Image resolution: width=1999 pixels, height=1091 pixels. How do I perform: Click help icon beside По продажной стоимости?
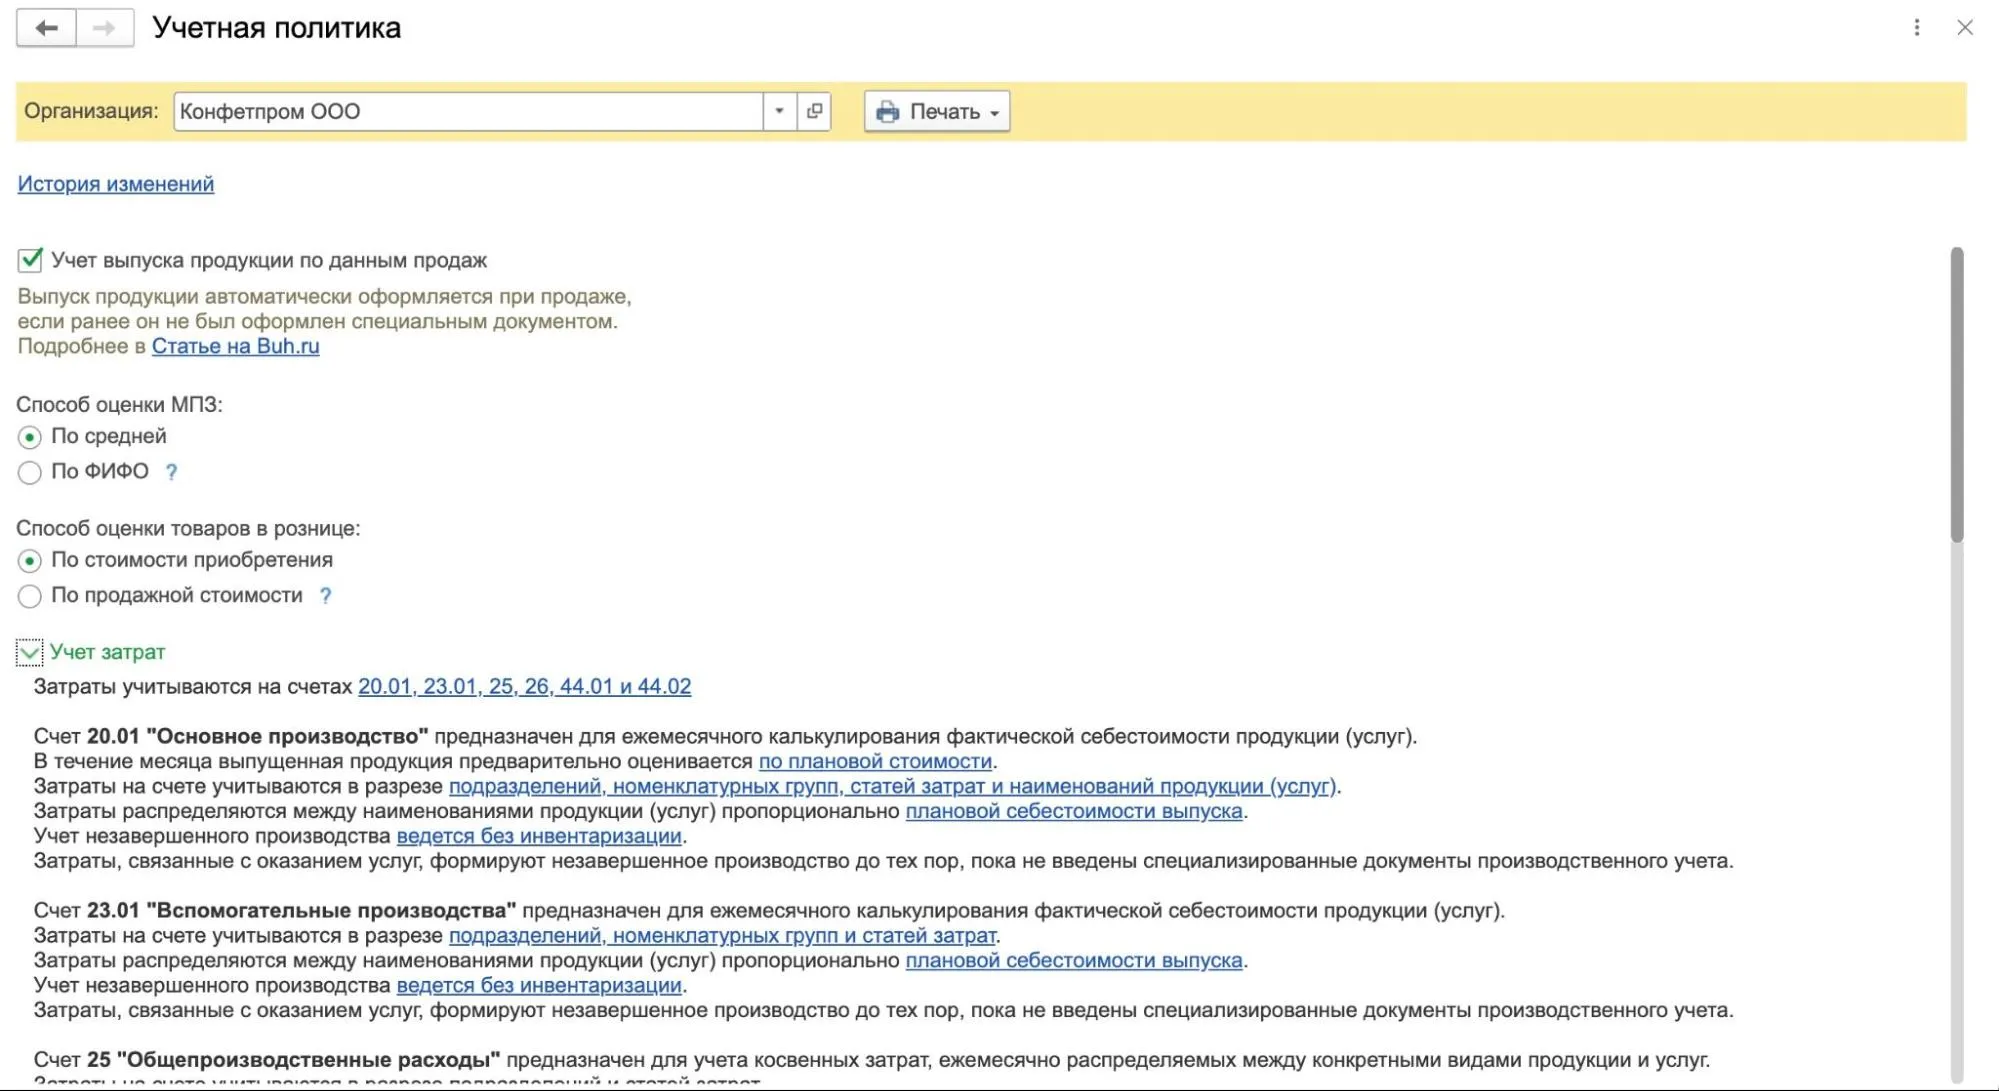[325, 596]
